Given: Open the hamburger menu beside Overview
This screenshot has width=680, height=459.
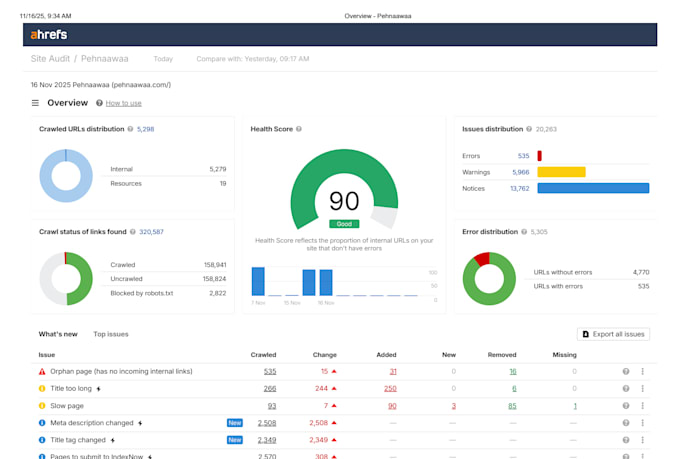Looking at the screenshot, I should pyautogui.click(x=35, y=103).
